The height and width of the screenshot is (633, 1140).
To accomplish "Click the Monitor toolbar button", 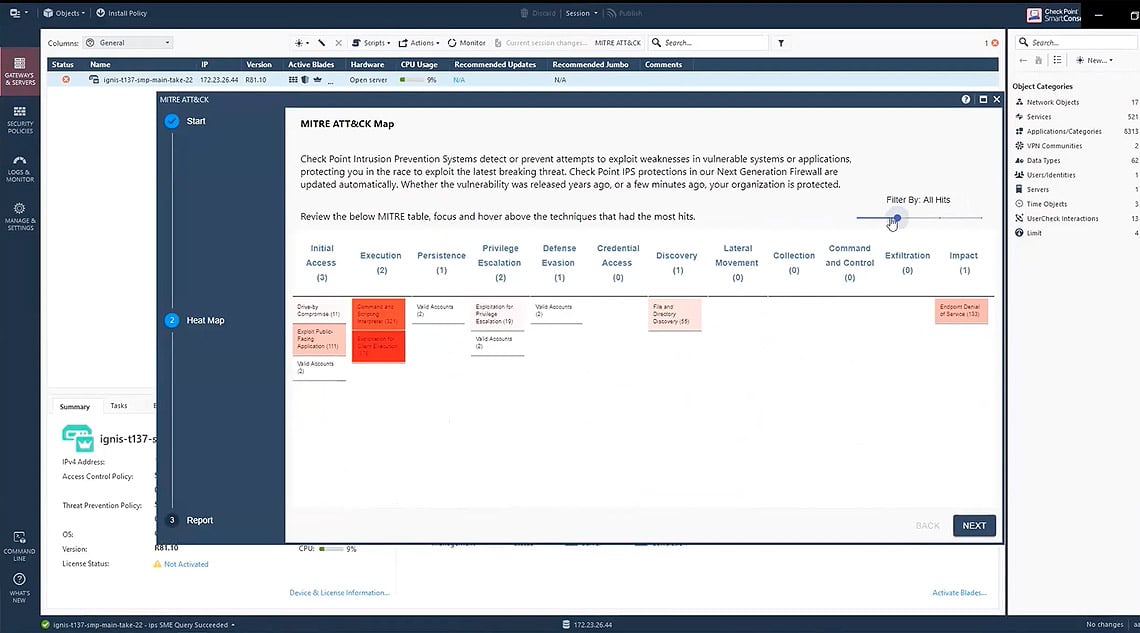I will tap(467, 43).
